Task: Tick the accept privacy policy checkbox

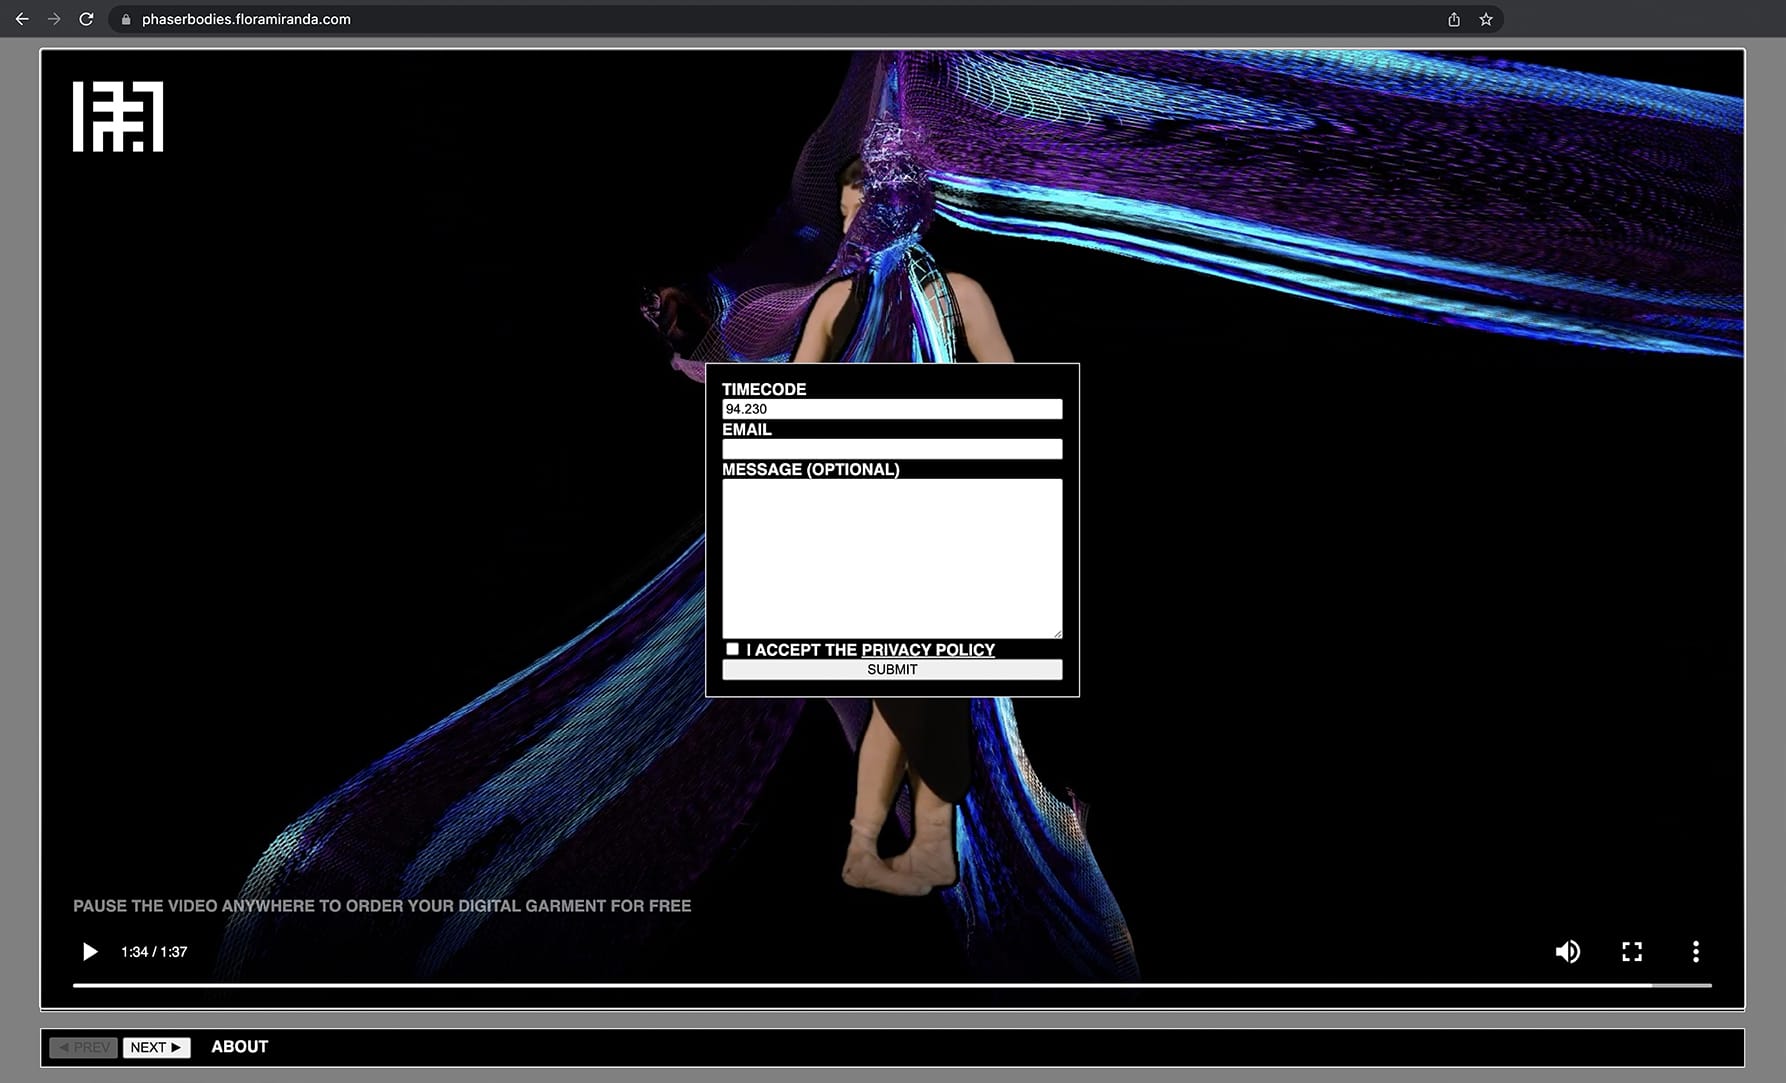Action: 732,649
